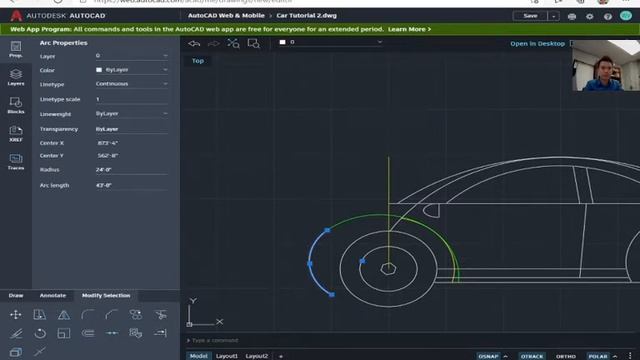Toggle OTRACK in status bar
The image size is (640, 360).
tap(532, 356)
